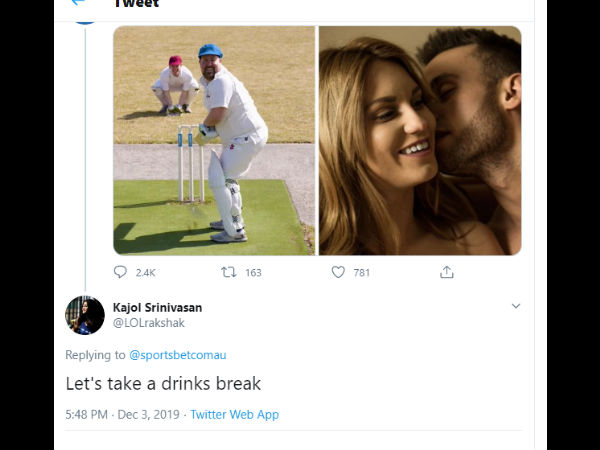Click the 781 likes count
This screenshot has height=450, width=600.
362,272
